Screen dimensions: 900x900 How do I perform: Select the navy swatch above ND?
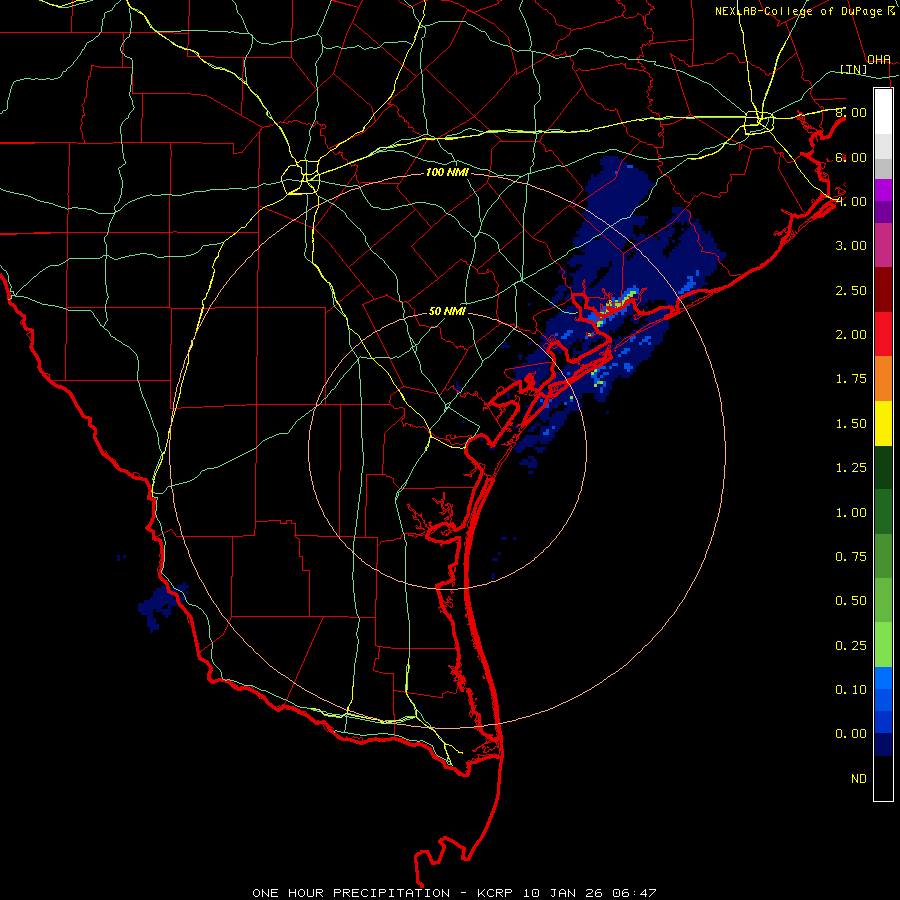pyautogui.click(x=883, y=744)
